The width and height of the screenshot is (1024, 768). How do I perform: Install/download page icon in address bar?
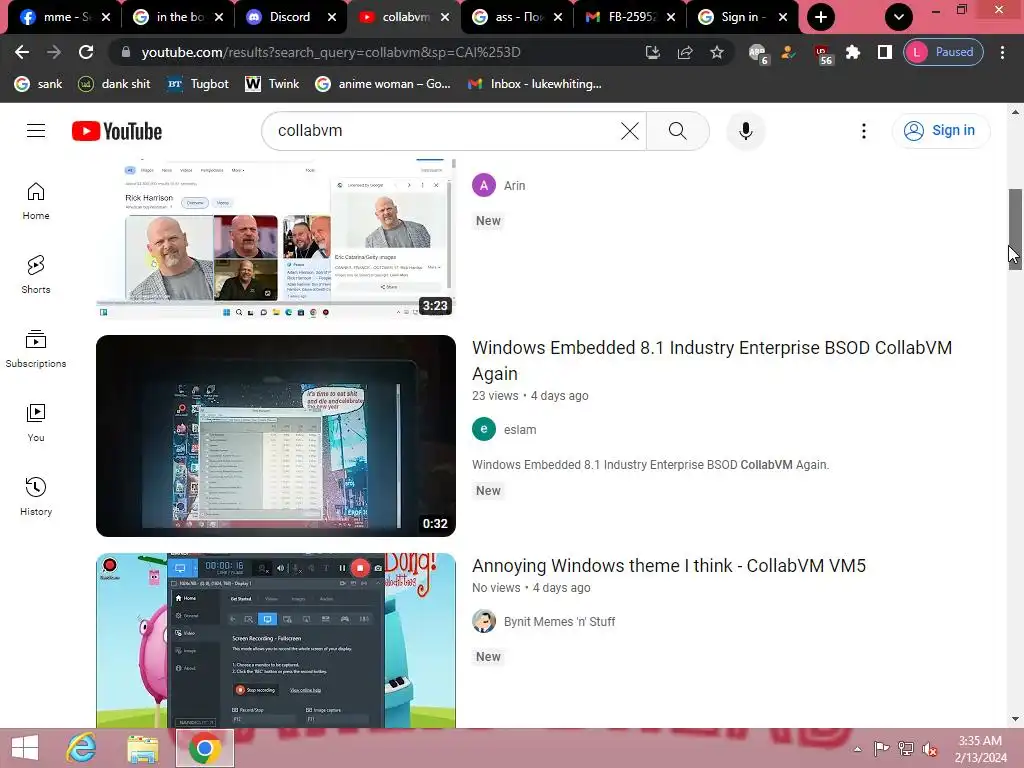652,52
